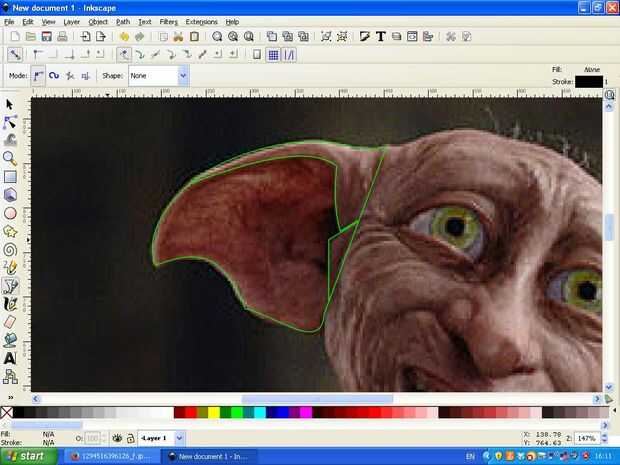Open the File menu

pos(9,22)
